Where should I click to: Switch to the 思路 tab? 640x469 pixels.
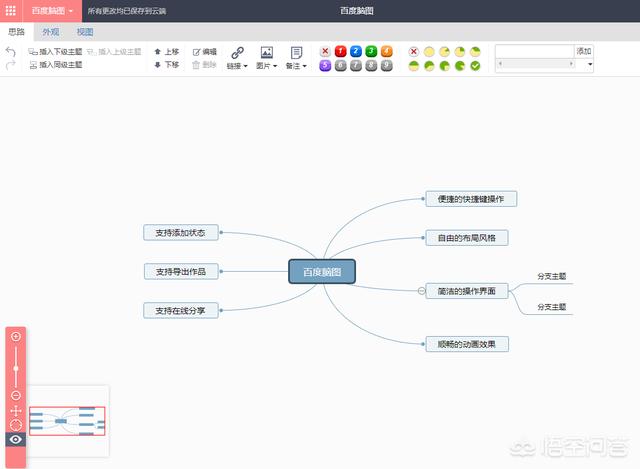point(16,32)
